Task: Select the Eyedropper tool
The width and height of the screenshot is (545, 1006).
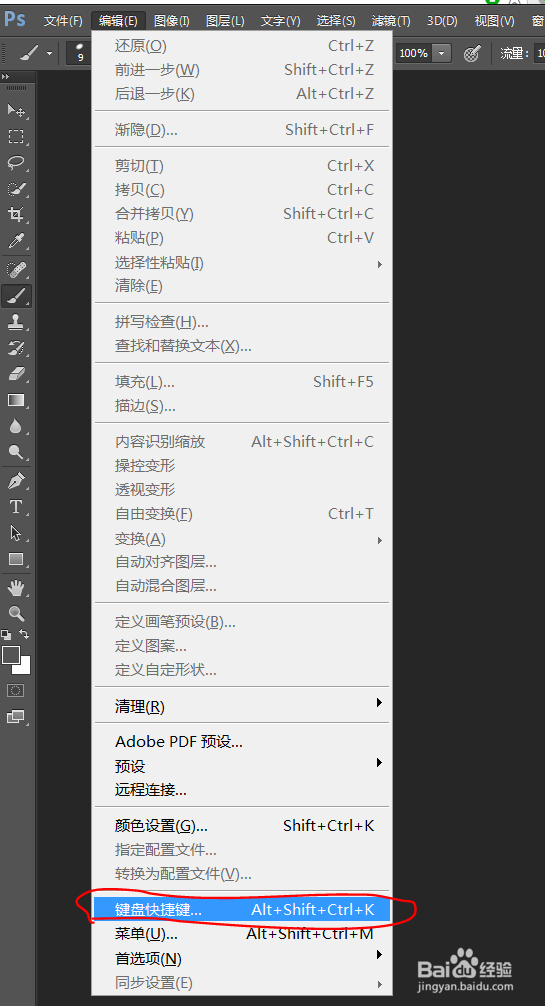Action: click(16, 241)
